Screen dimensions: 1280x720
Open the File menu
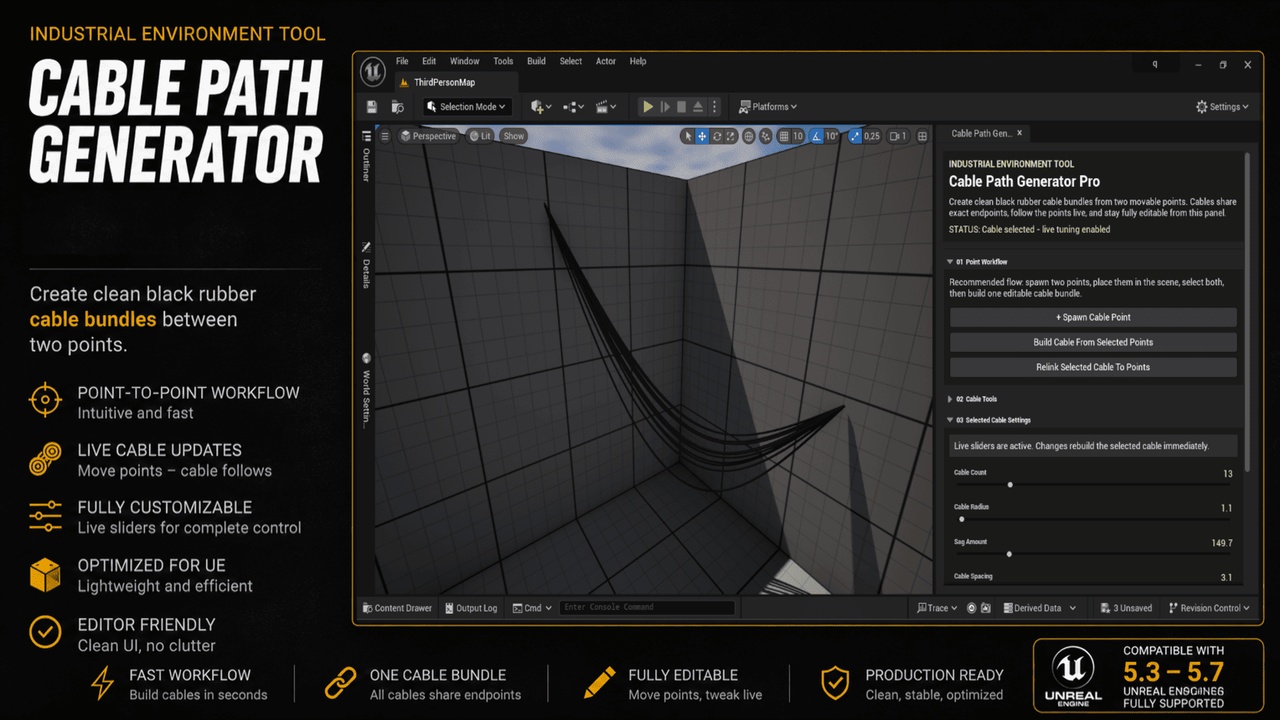(402, 61)
